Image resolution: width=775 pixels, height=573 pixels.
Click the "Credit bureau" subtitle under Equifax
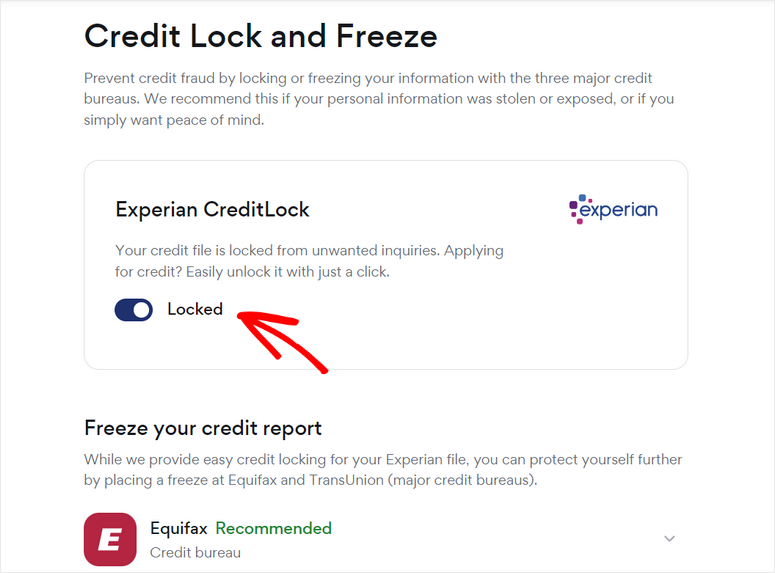point(195,552)
